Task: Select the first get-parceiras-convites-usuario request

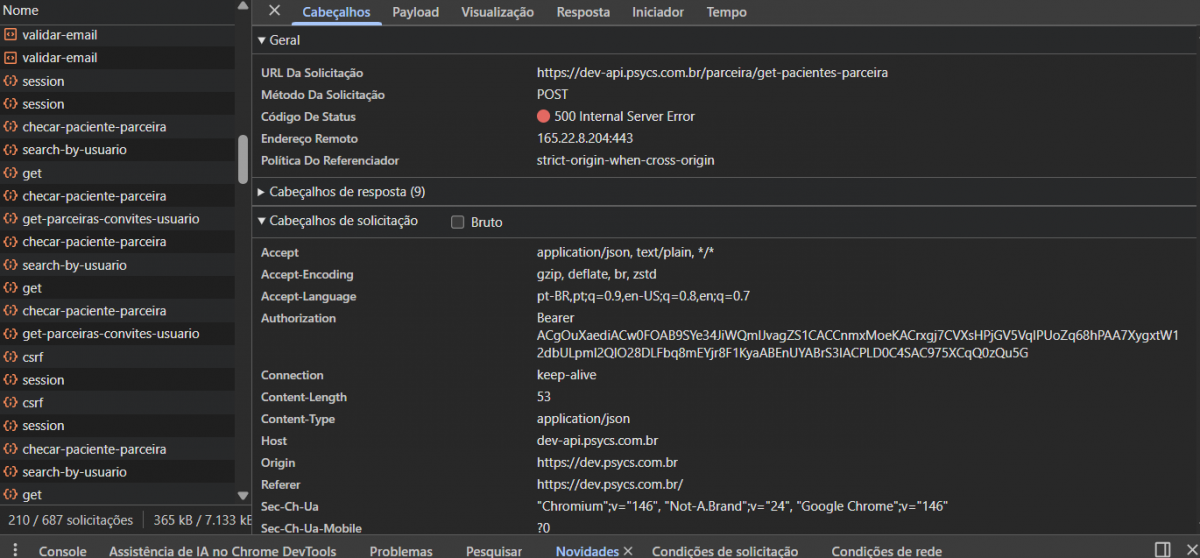Action: click(110, 219)
